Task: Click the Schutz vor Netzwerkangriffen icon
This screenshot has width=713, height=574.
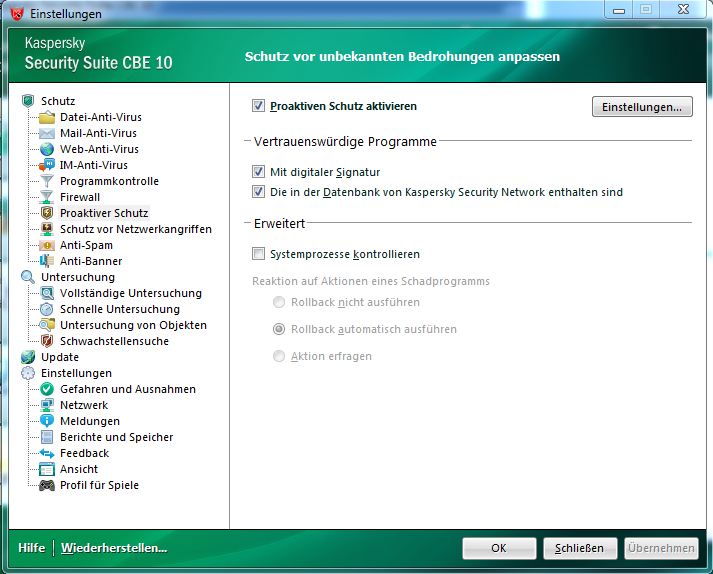Action: click(47, 229)
